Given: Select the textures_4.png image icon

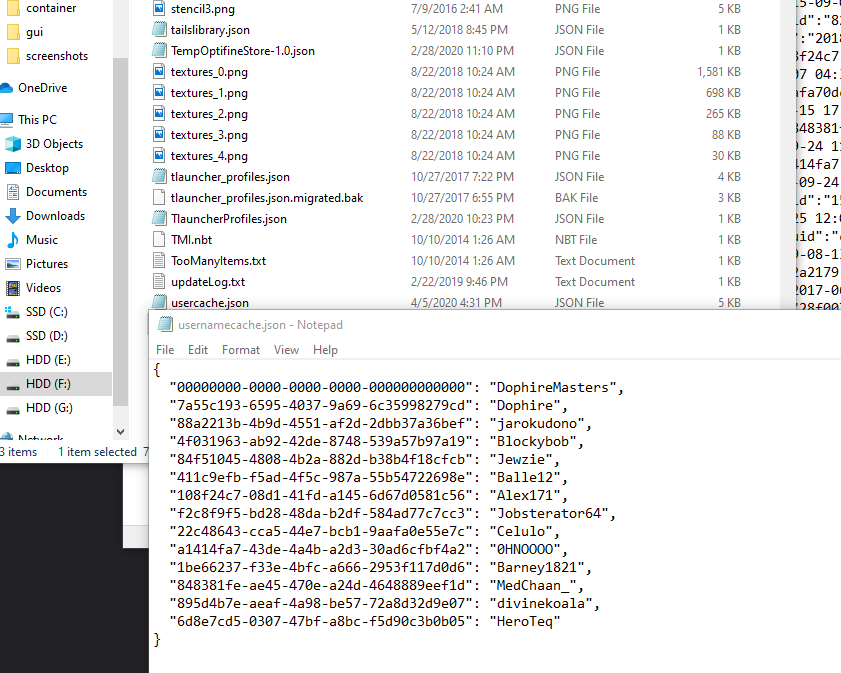Looking at the screenshot, I should (x=159, y=156).
